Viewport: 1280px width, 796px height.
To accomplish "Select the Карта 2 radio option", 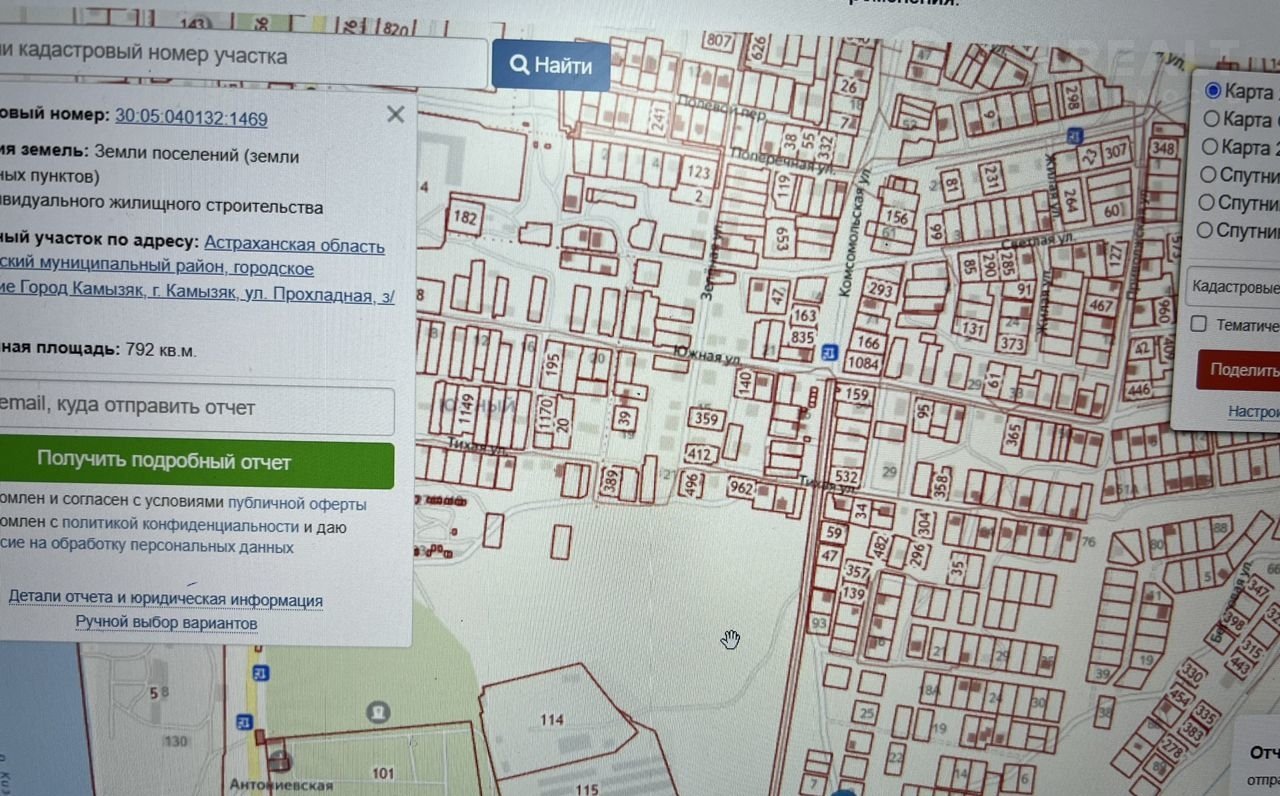I will click(1213, 147).
